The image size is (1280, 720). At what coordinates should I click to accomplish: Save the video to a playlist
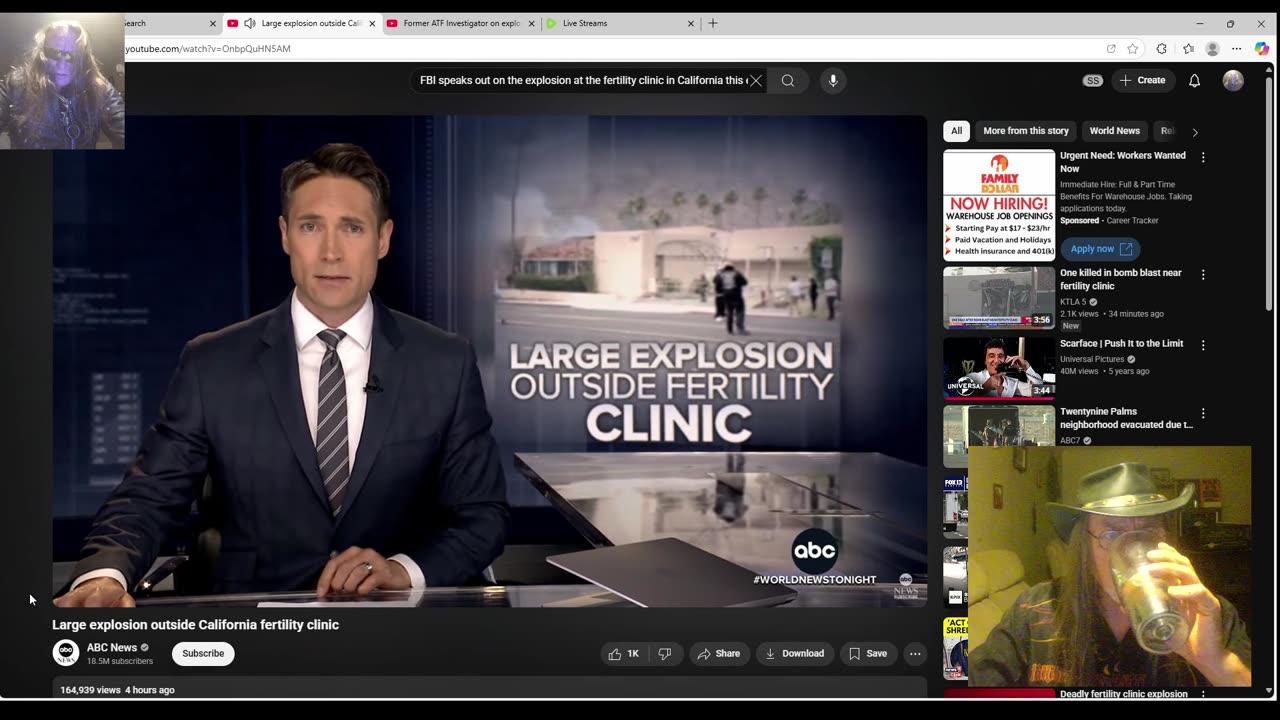[x=868, y=654]
